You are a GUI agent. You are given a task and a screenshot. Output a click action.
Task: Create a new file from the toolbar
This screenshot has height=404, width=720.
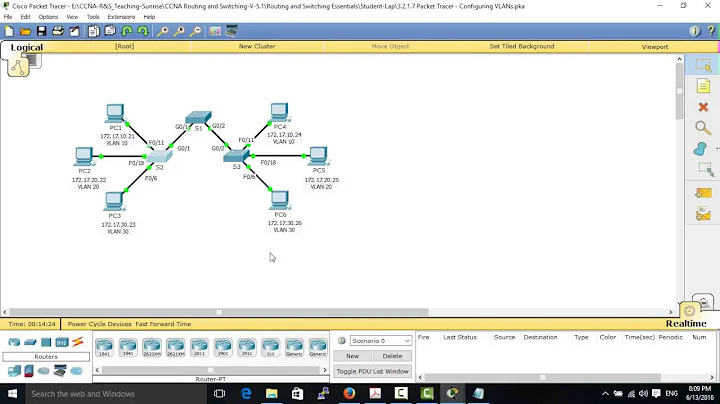[9, 31]
